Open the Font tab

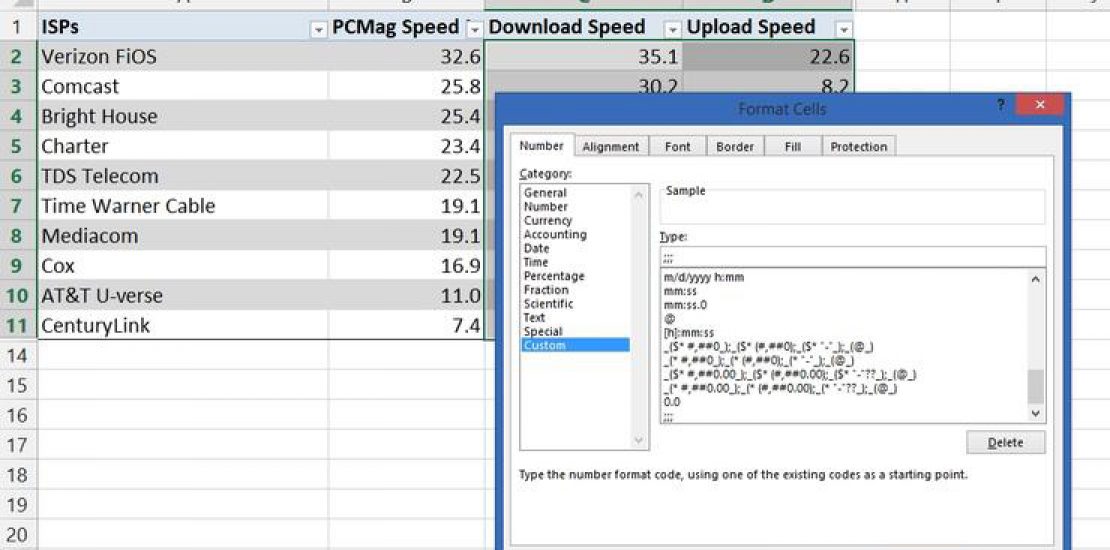[677, 147]
